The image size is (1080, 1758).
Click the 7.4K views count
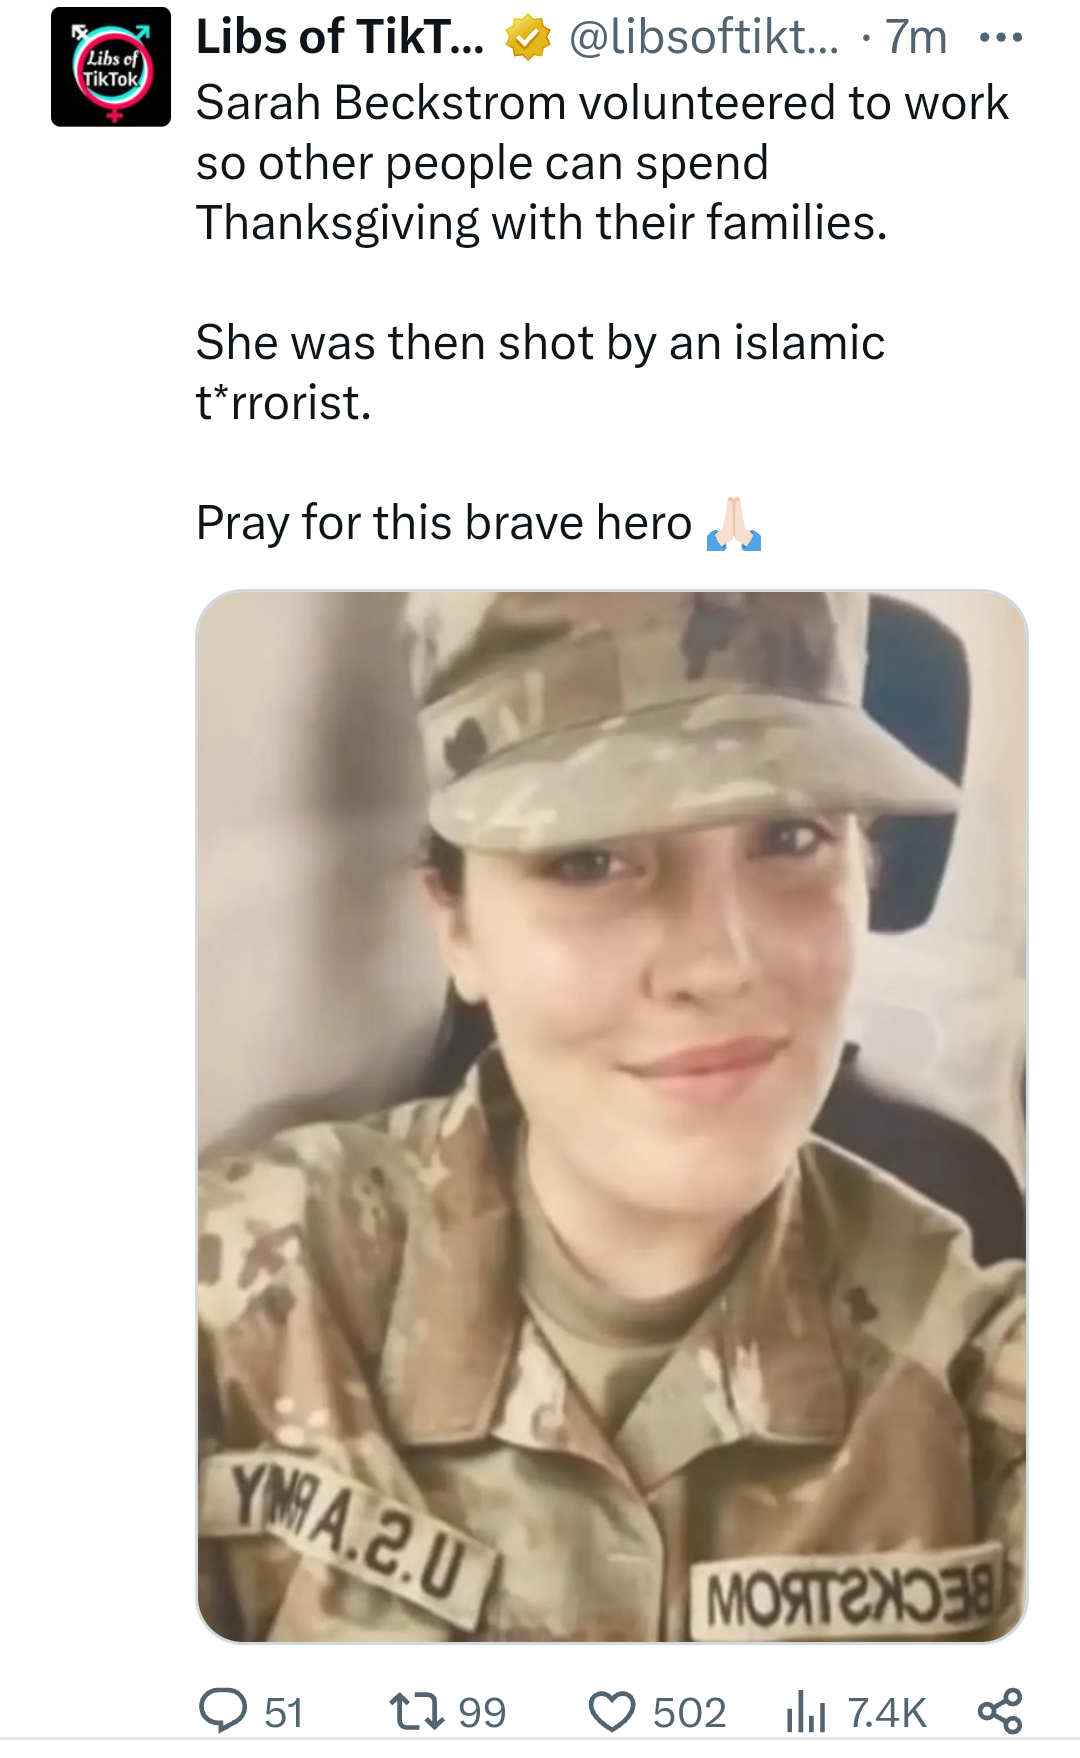pyautogui.click(x=887, y=1712)
